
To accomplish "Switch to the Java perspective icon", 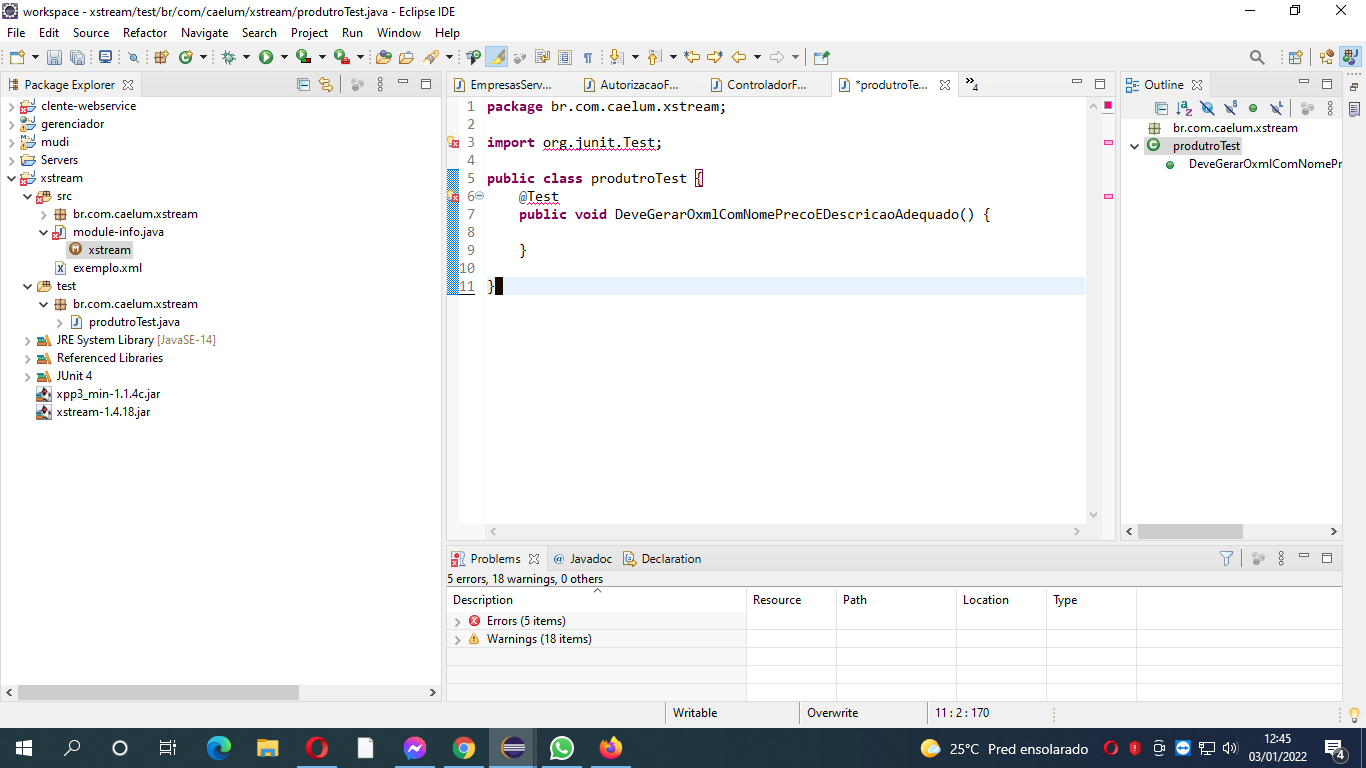I will tap(1350, 57).
